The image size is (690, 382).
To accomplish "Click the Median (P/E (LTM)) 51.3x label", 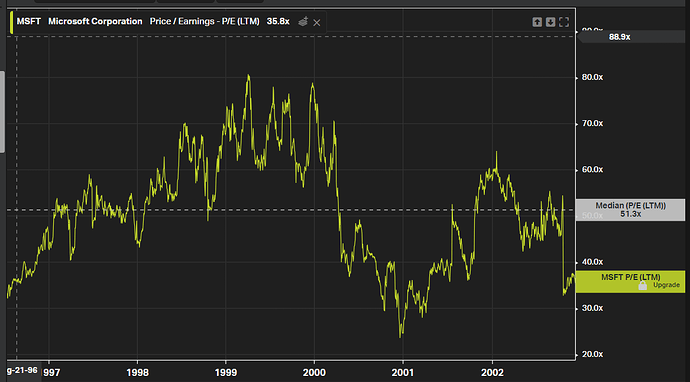I will [x=630, y=210].
